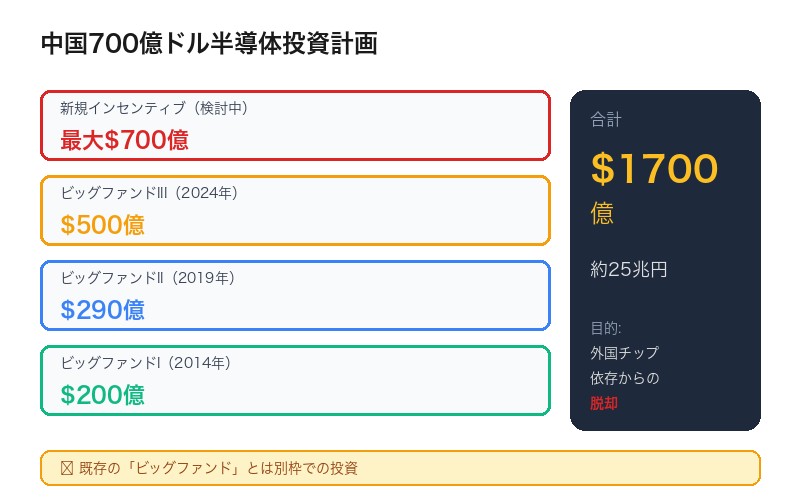Image resolution: width=800 pixels, height=500 pixels.
Task: Click the blue $290億 amount
Action: point(102,310)
